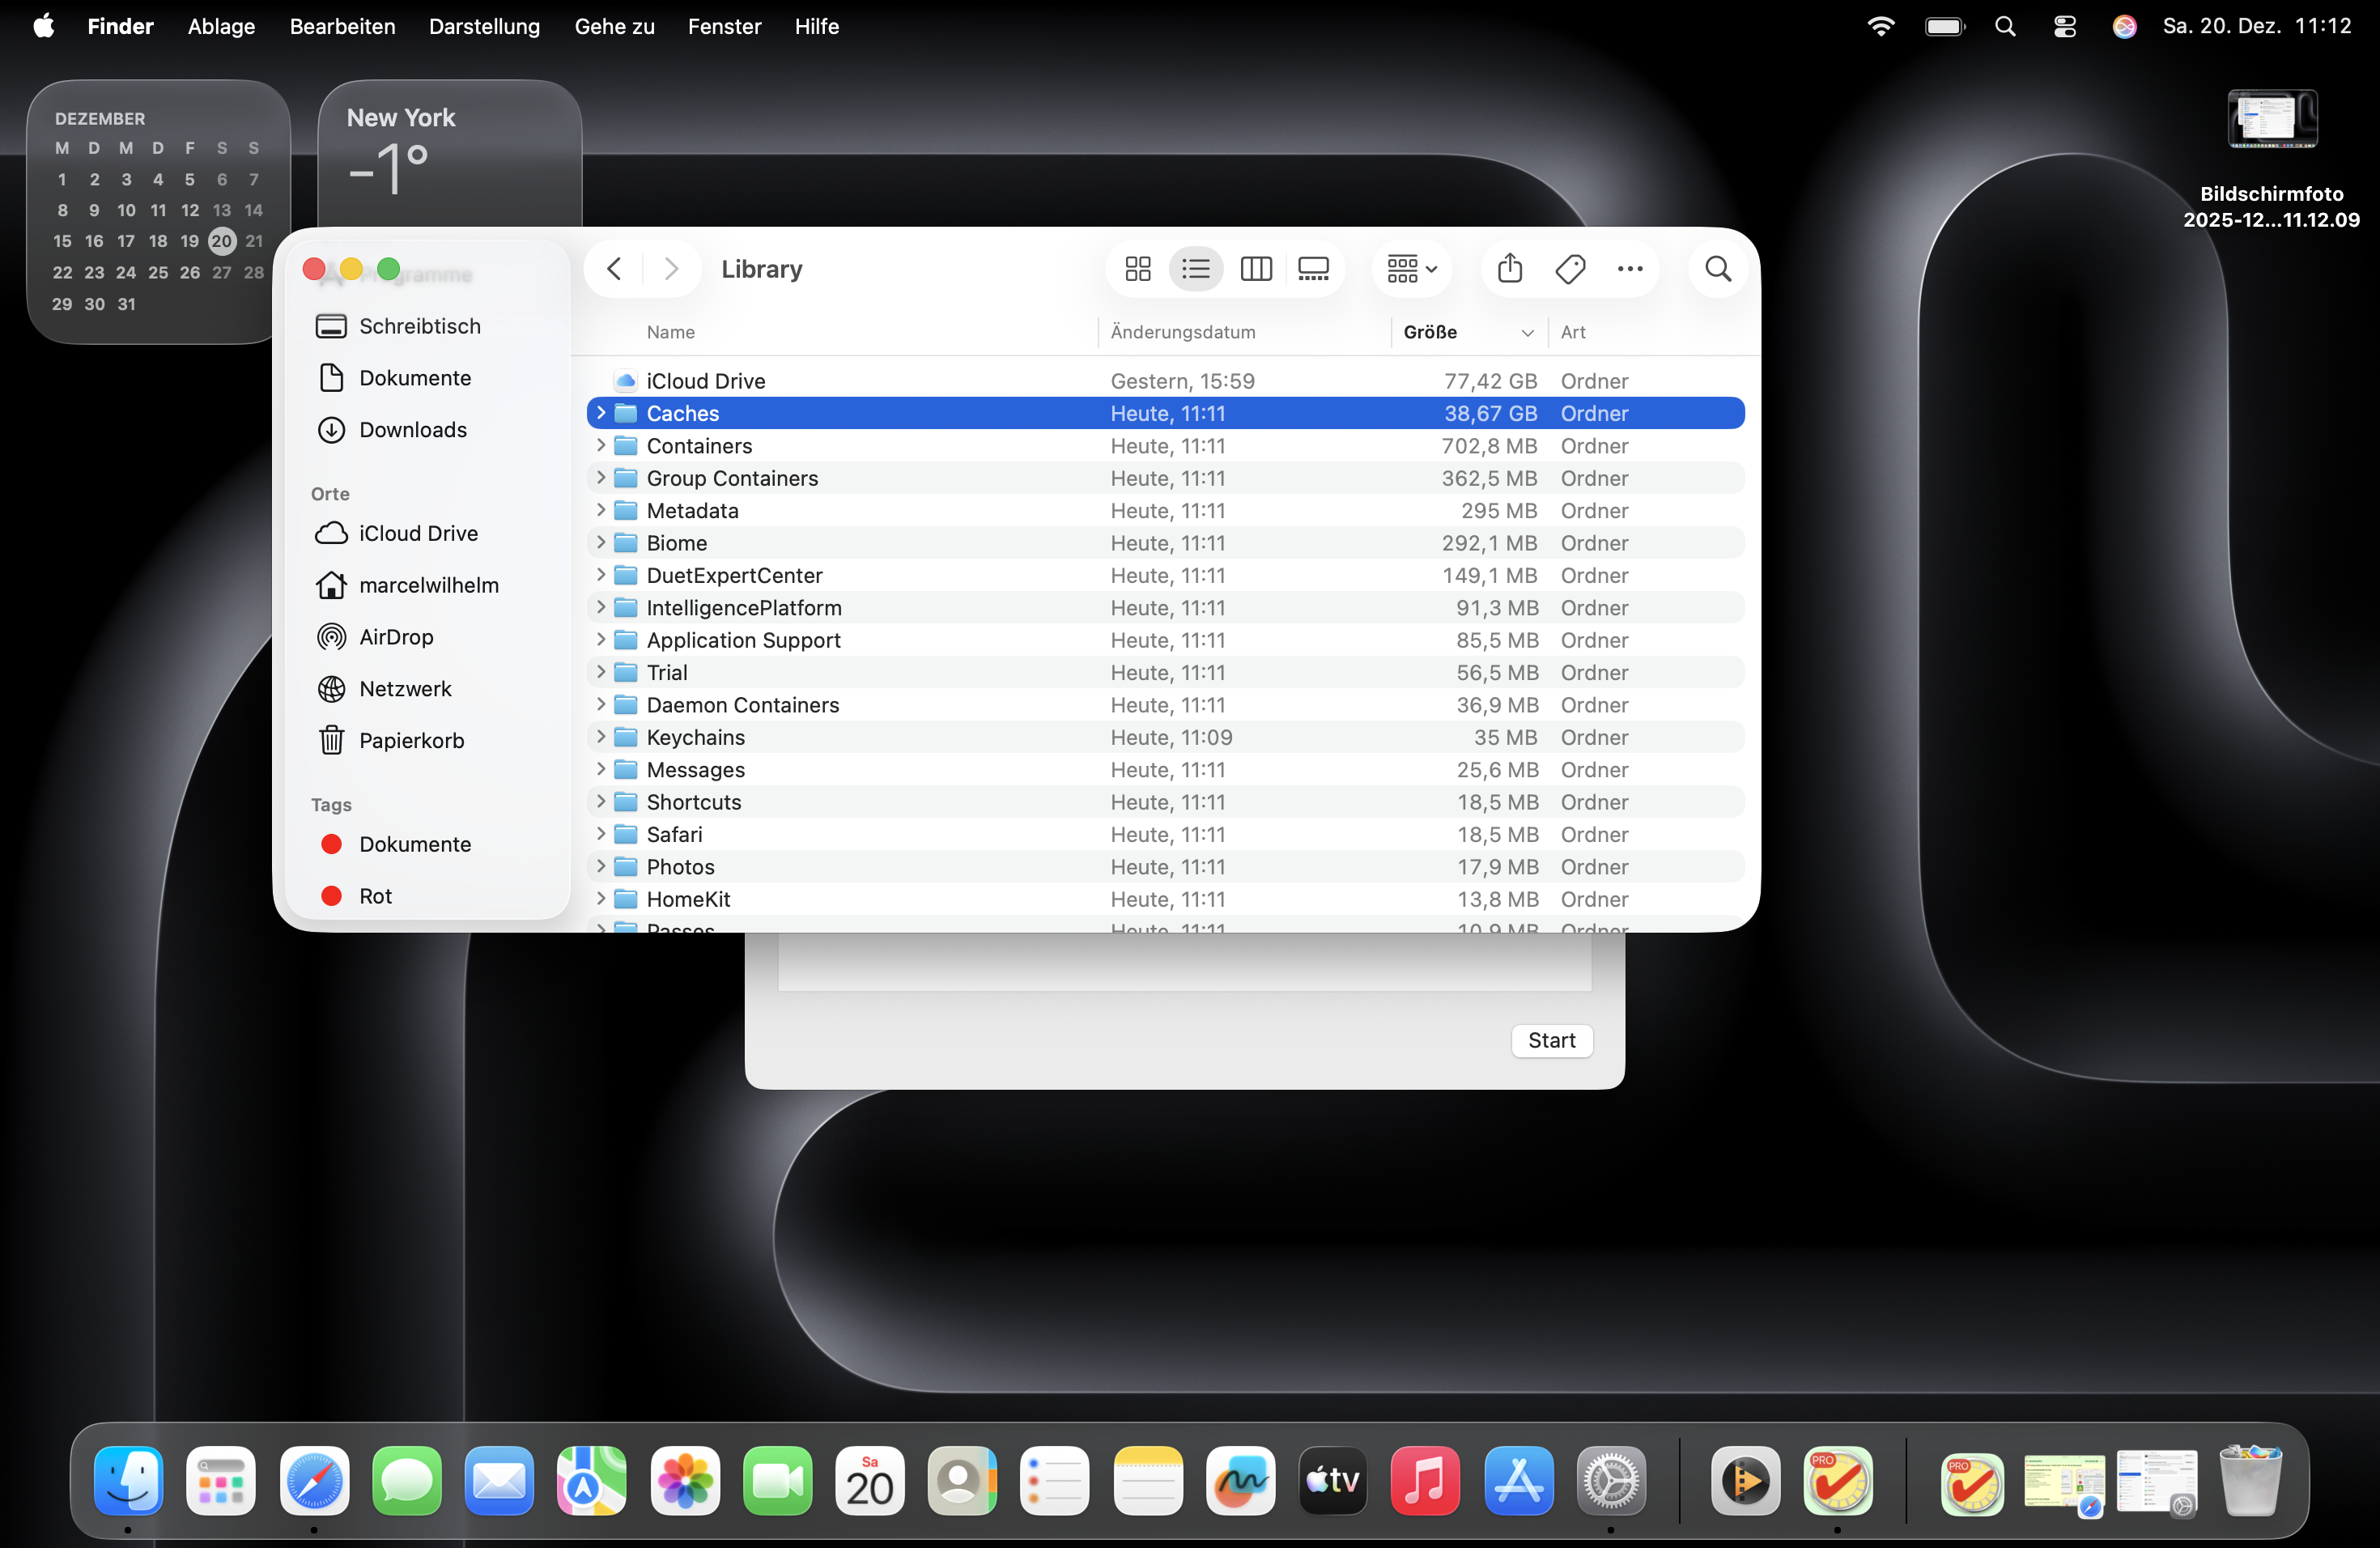
Task: Switch to icon view in Finder toolbar
Action: click(x=1137, y=269)
